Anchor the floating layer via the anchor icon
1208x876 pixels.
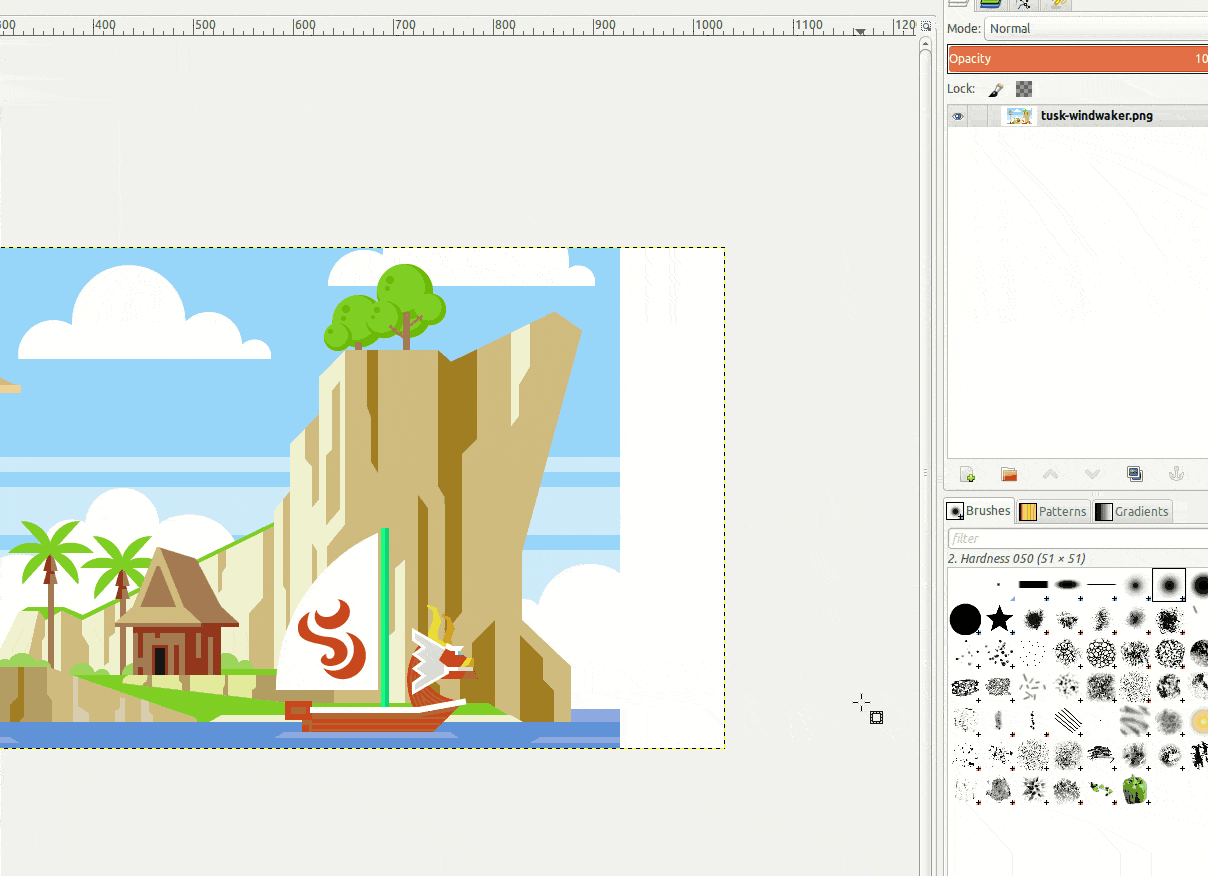point(1177,474)
